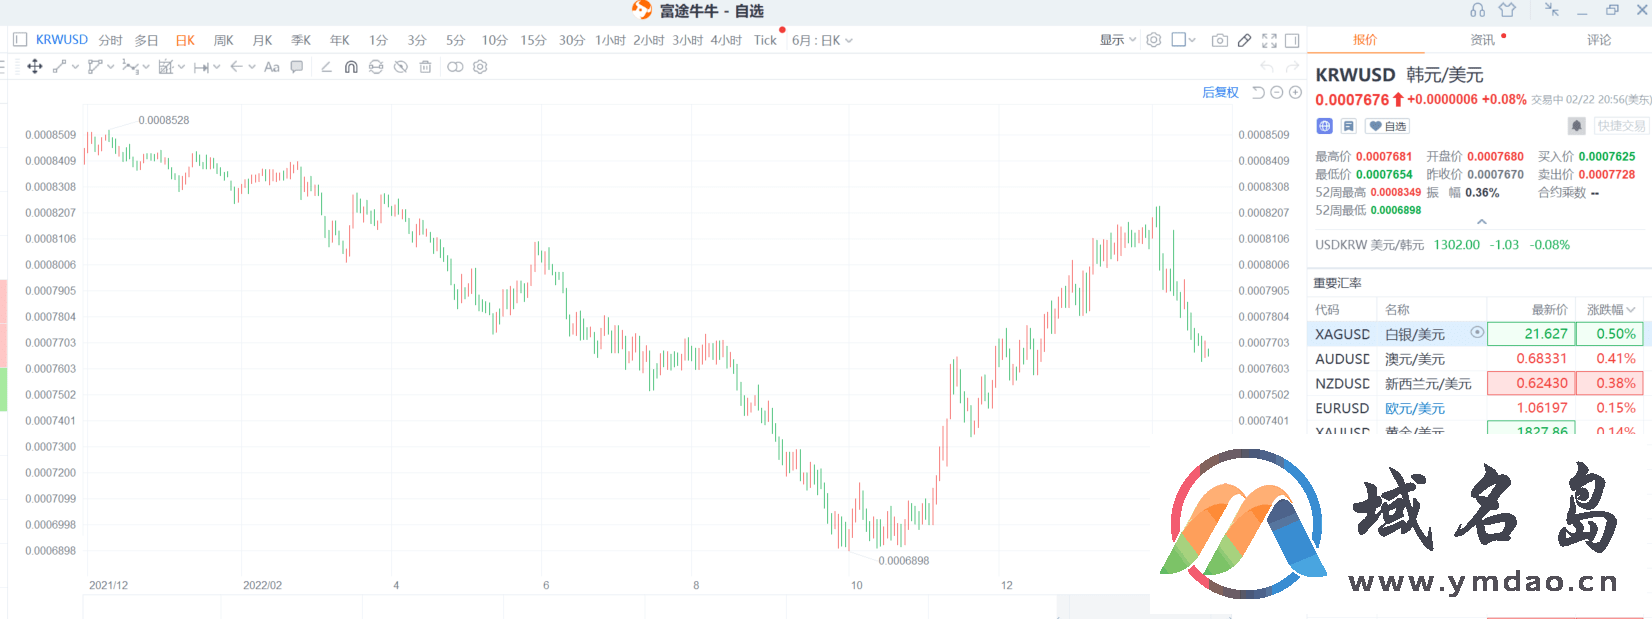Click the price alert bell icon
This screenshot has height=619, width=1652.
click(x=1576, y=126)
